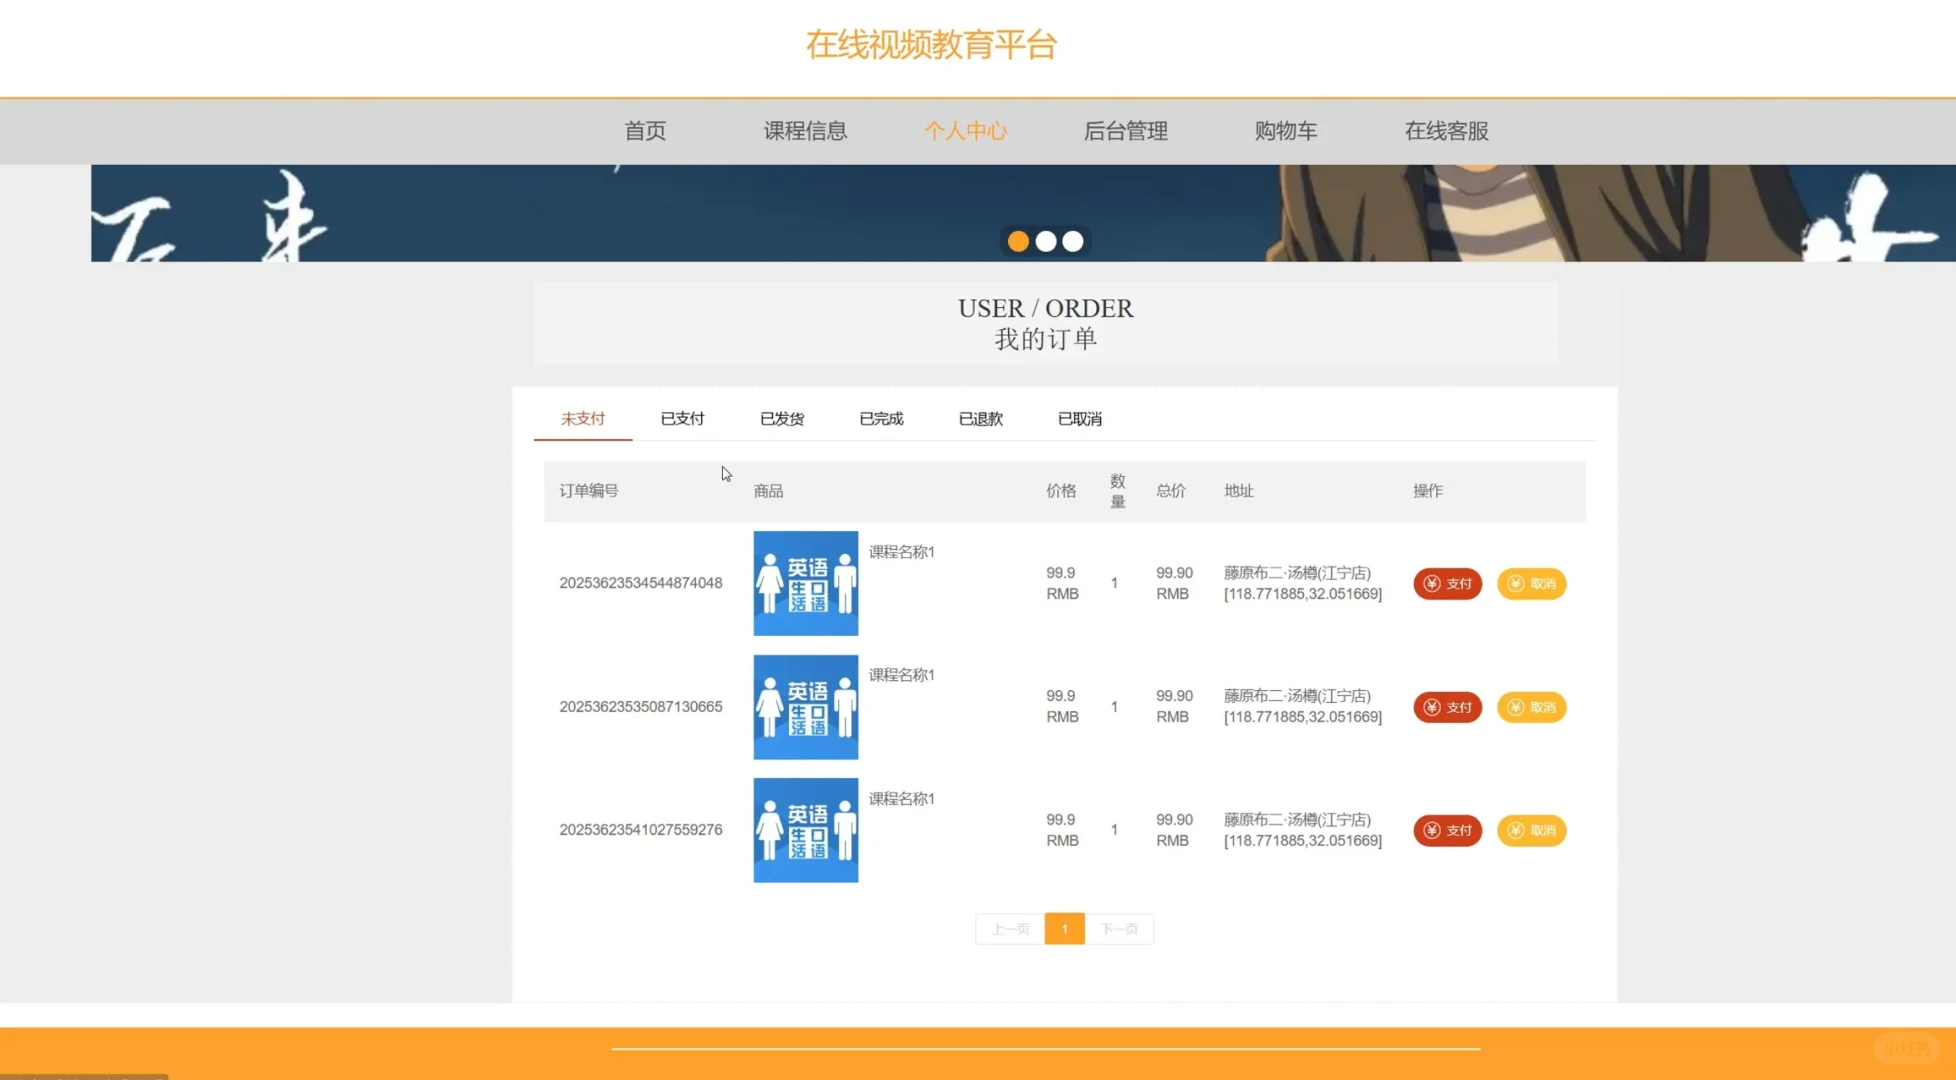Select the third carousel indicator dot
This screenshot has height=1080, width=1956.
pos(1072,241)
